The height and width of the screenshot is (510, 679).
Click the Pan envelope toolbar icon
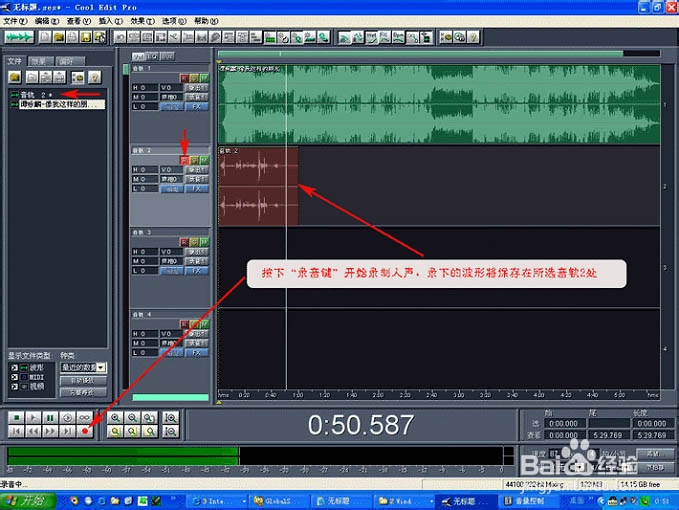click(357, 37)
